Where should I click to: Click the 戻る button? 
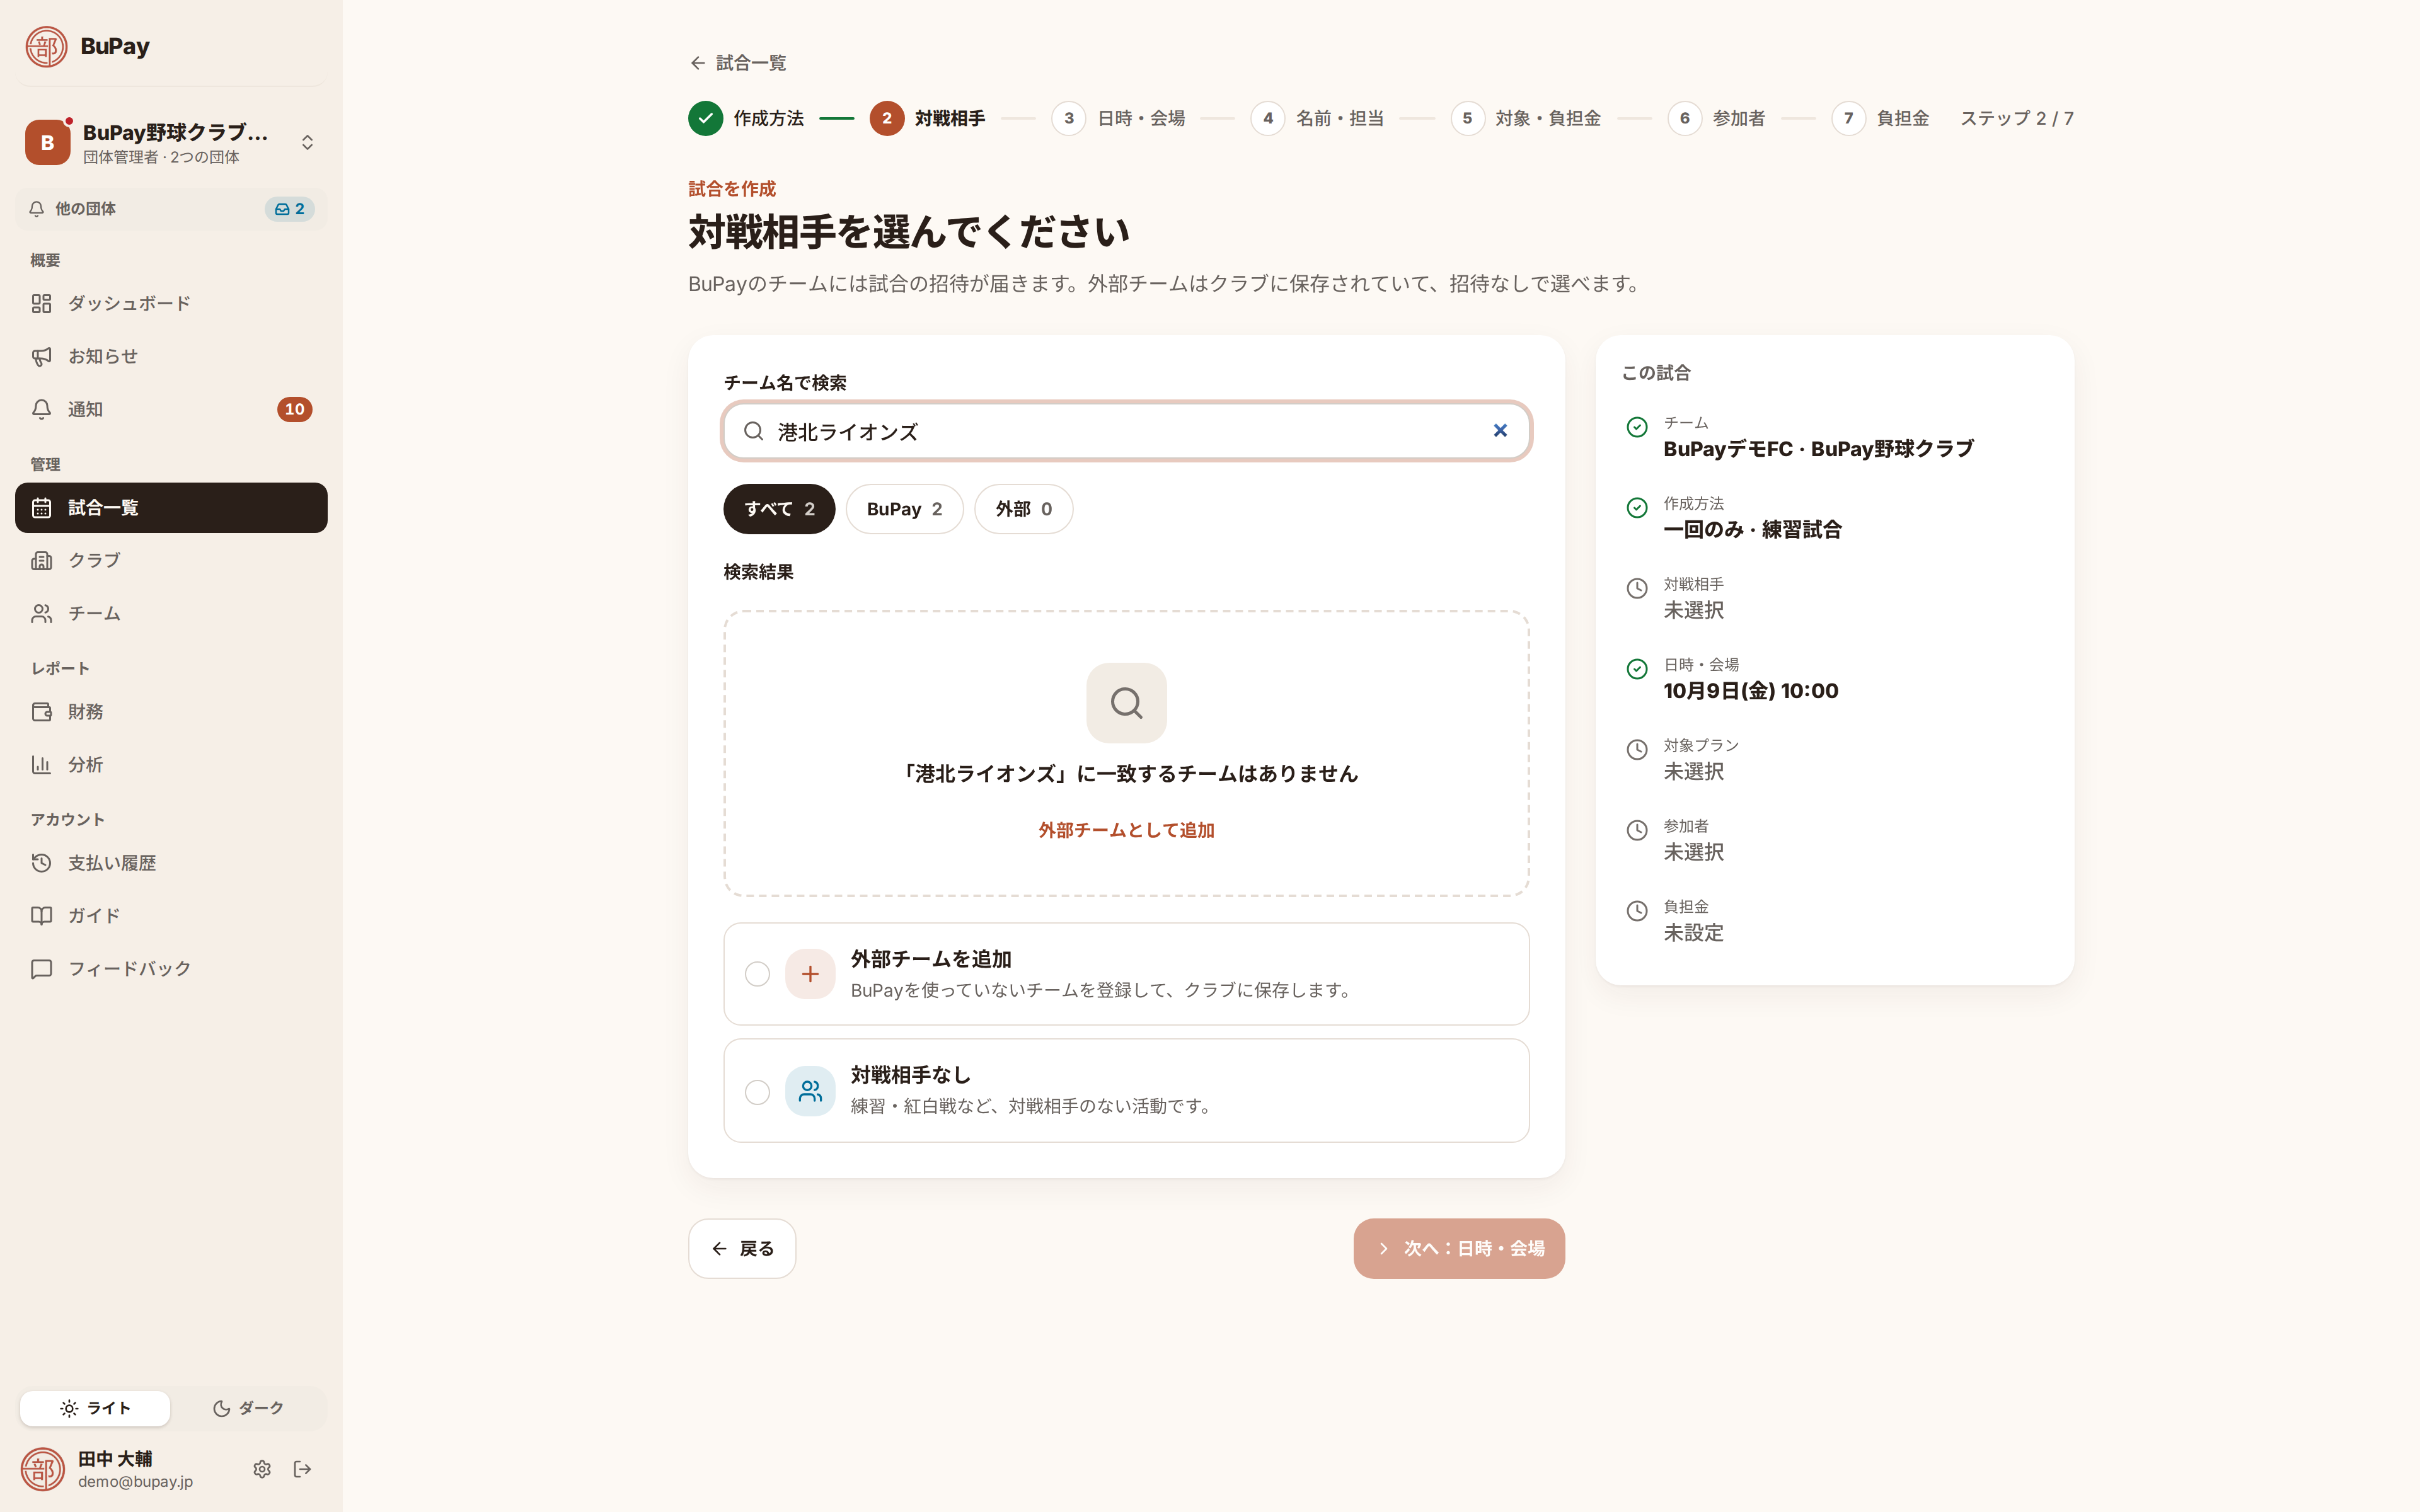click(742, 1248)
